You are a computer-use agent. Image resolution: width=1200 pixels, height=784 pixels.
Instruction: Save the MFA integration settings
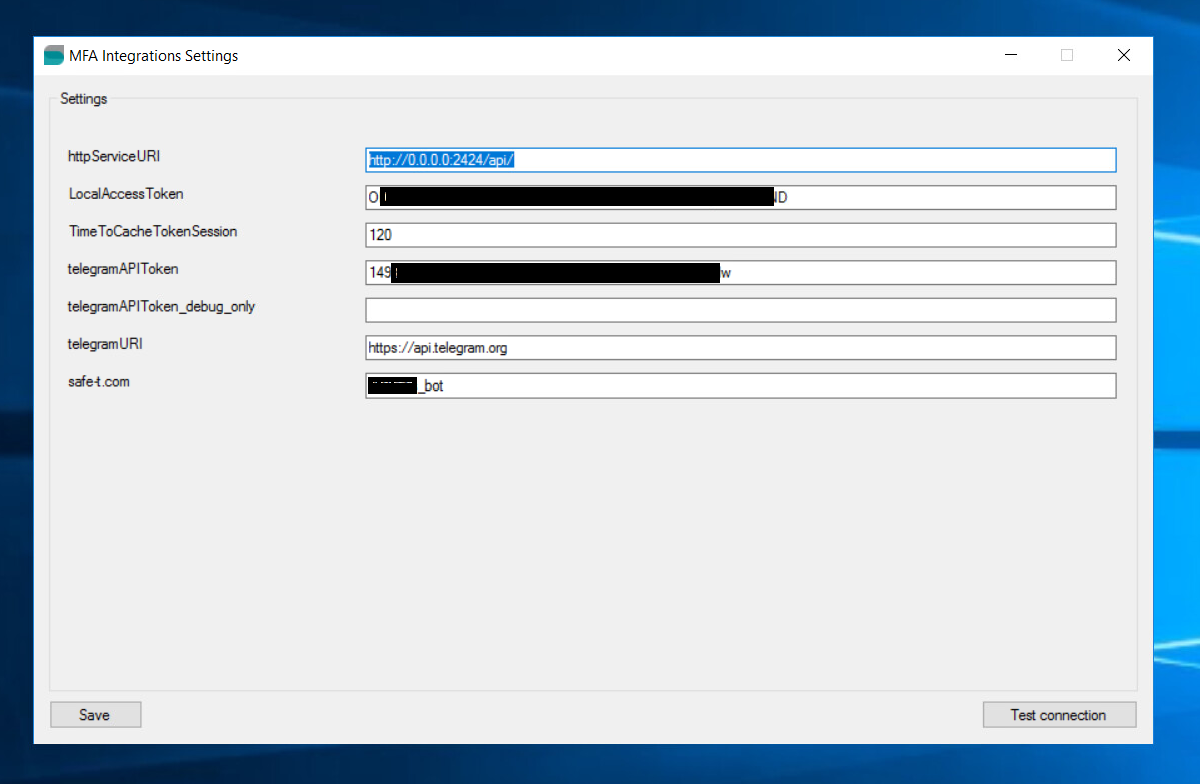[x=95, y=715]
